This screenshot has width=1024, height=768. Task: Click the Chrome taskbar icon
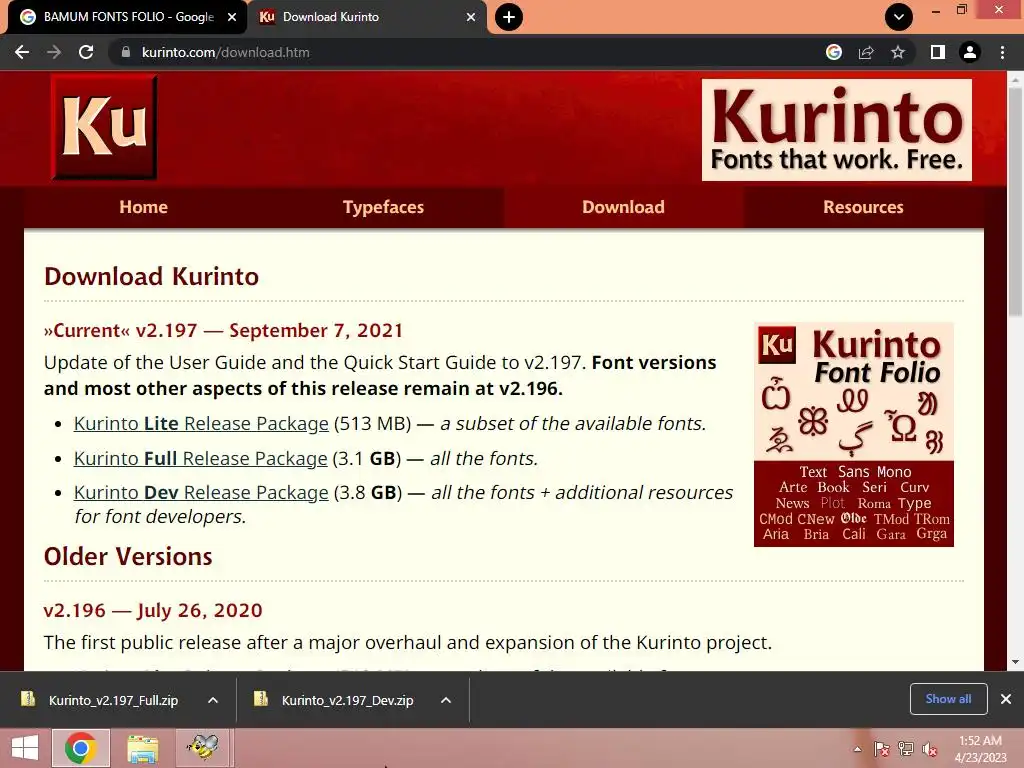pos(80,748)
